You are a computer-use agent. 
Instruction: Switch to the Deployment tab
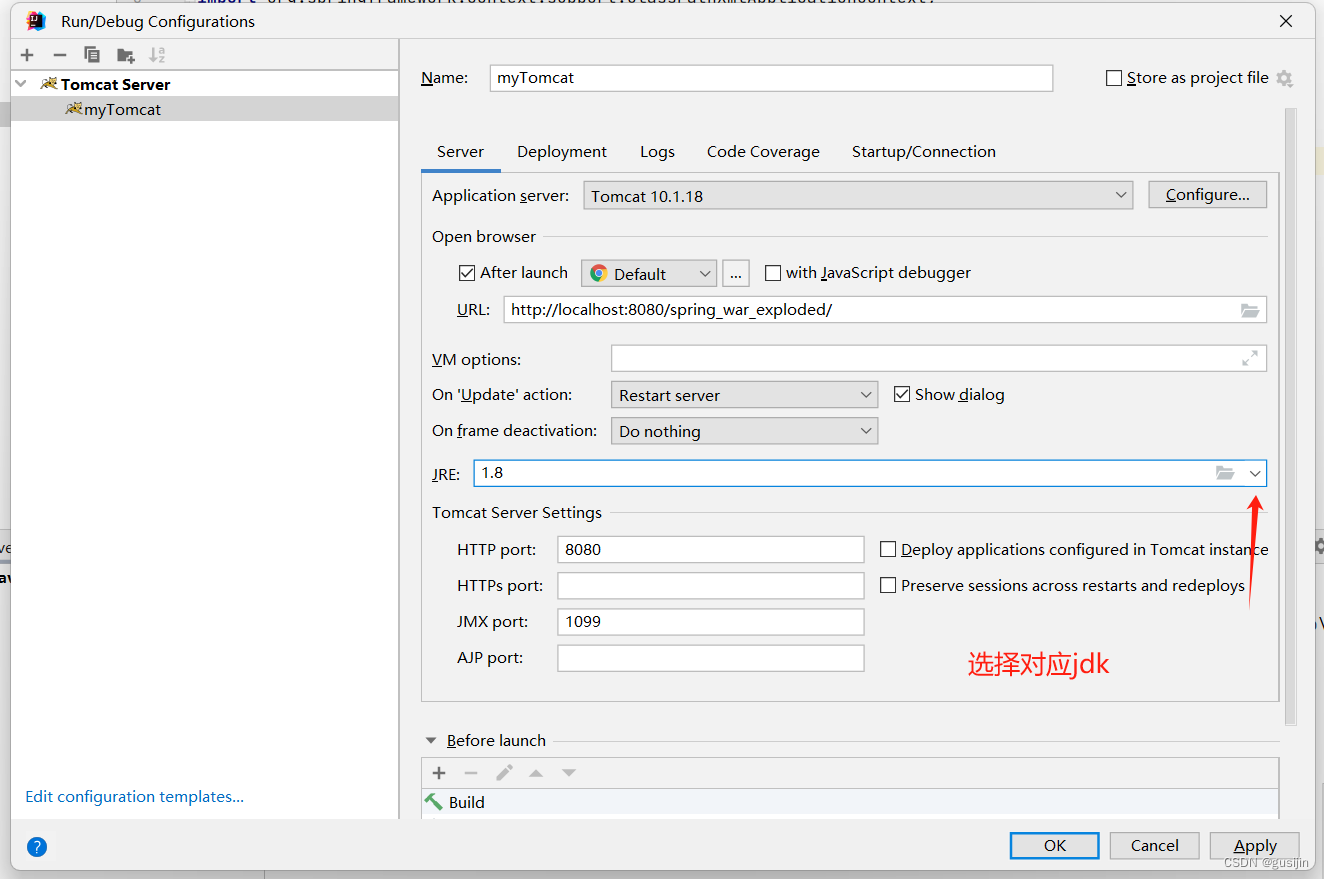(x=562, y=151)
